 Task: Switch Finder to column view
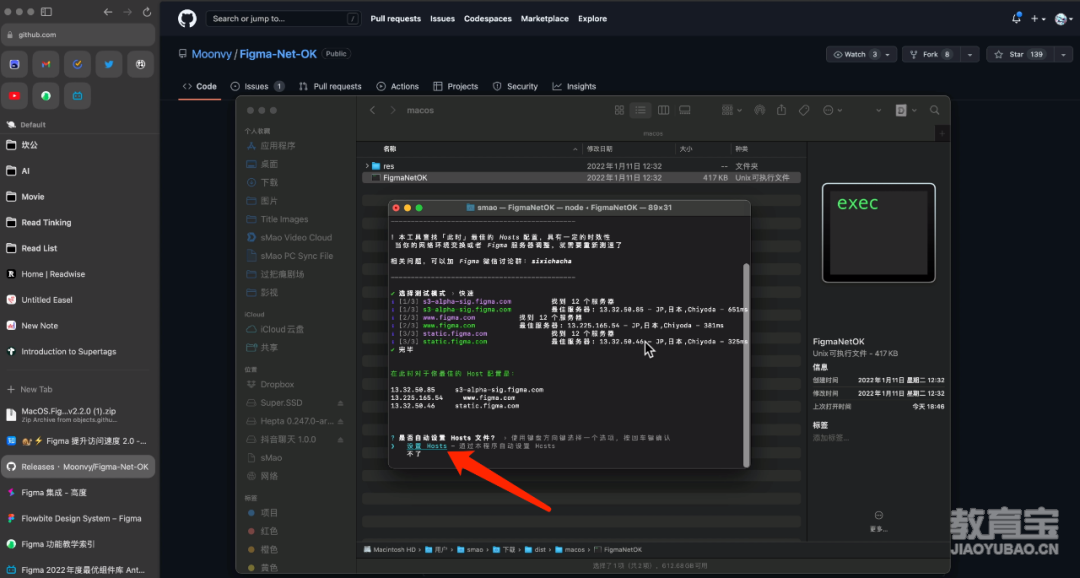coord(663,110)
